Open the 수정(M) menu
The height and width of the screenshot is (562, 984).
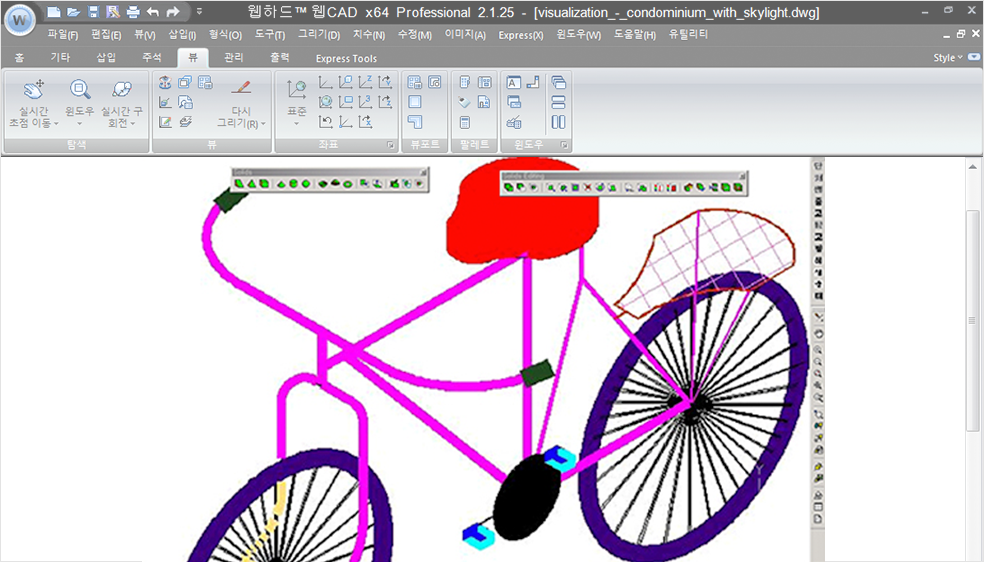[x=415, y=34]
